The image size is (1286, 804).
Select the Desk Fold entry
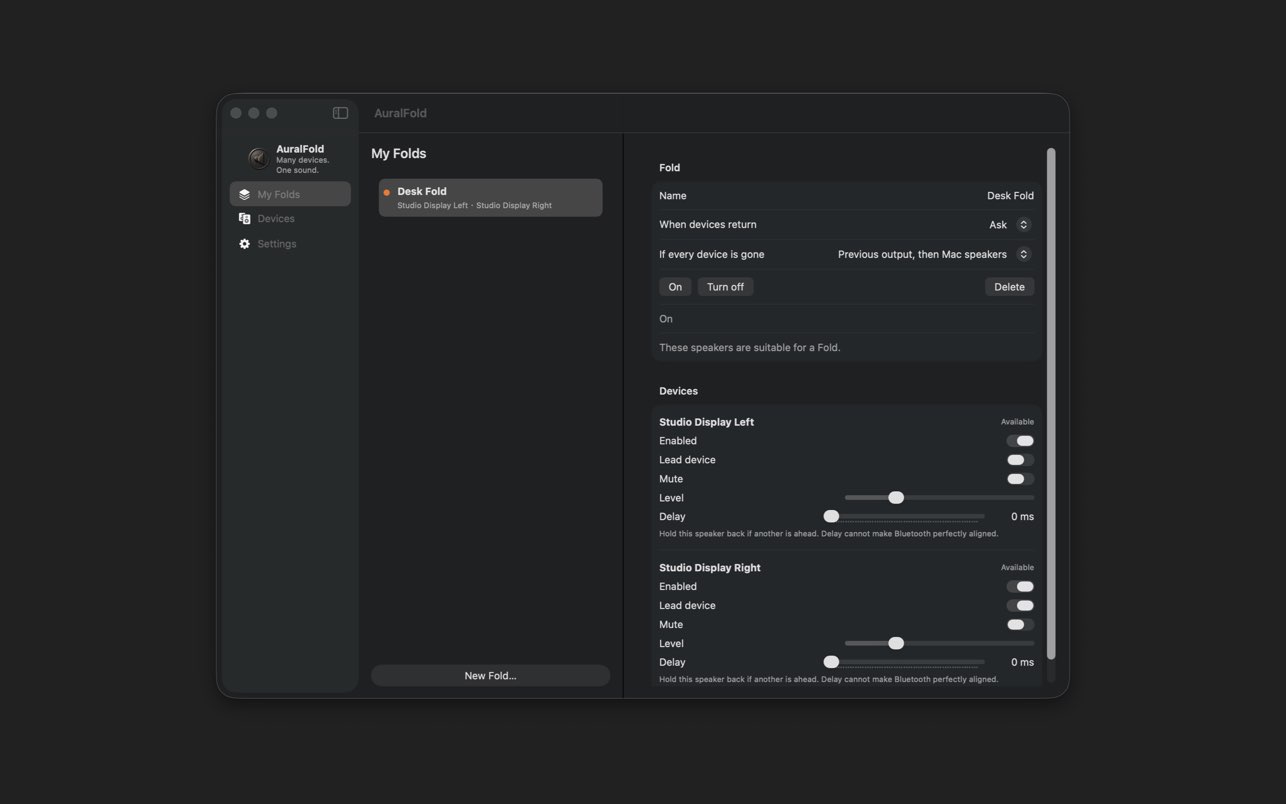pyautogui.click(x=490, y=197)
